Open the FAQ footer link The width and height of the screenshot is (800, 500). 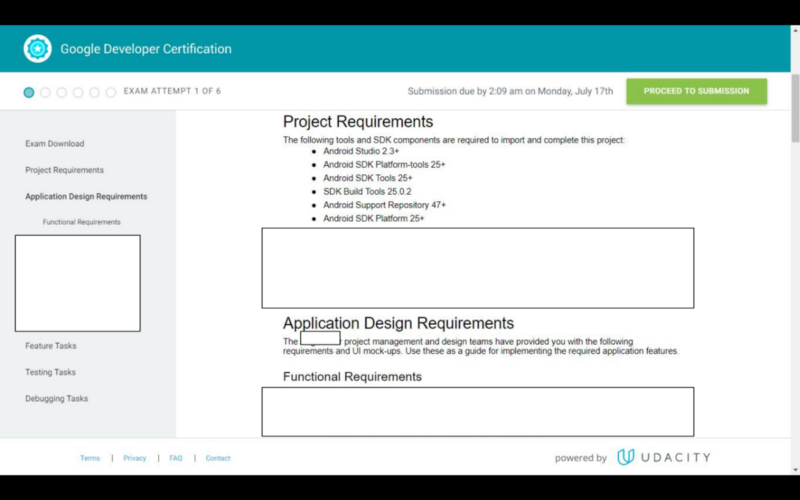176,458
